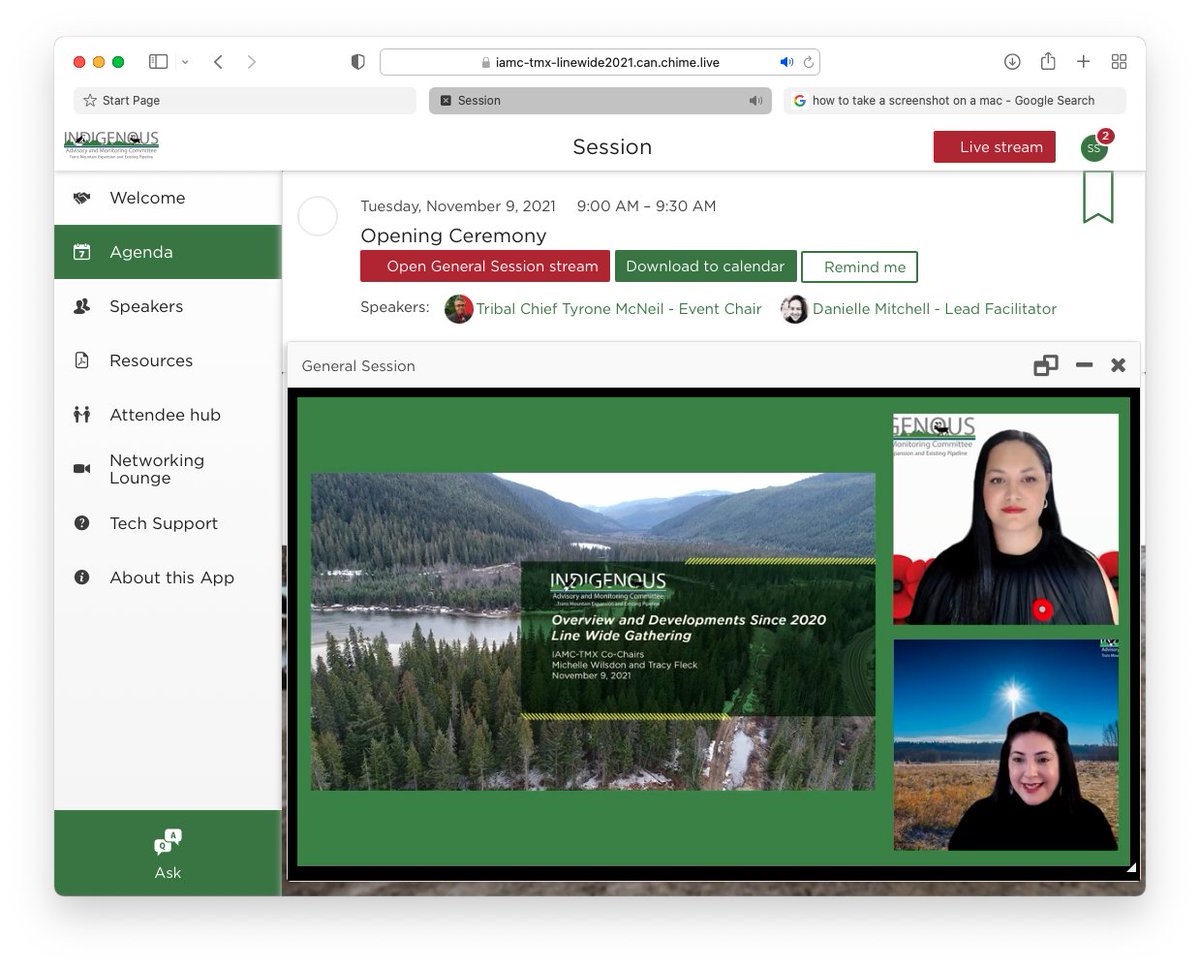This screenshot has height=968, width=1200.
Task: Switch to the Google Search tab
Action: 955,100
